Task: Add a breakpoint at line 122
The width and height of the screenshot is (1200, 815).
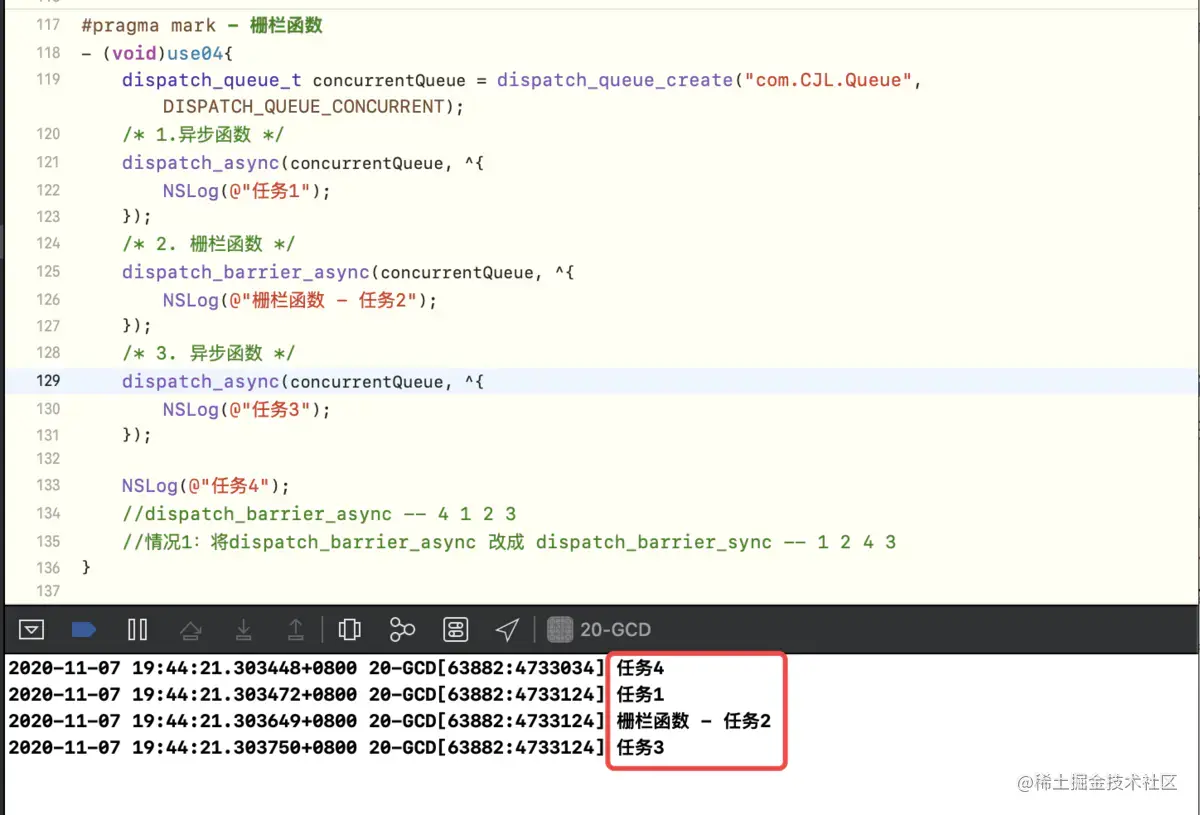Action: [x=48, y=190]
